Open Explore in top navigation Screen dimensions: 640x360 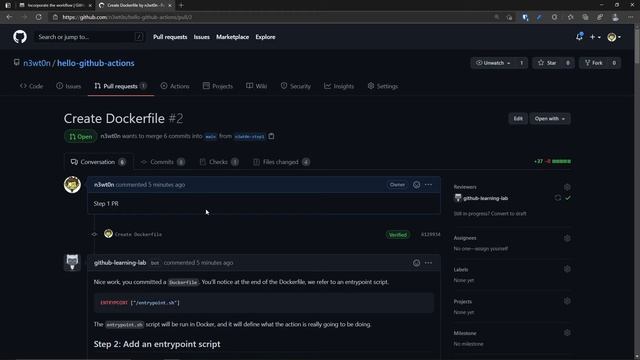(x=265, y=37)
